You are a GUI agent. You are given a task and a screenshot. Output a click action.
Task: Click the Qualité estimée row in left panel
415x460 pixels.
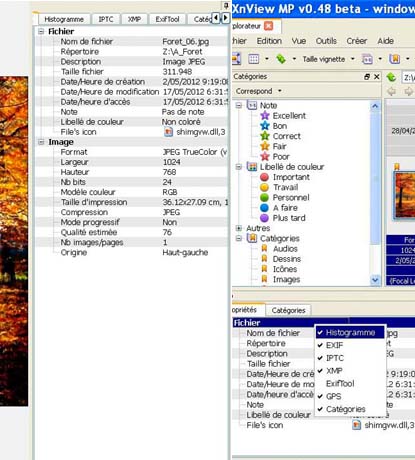pos(132,232)
